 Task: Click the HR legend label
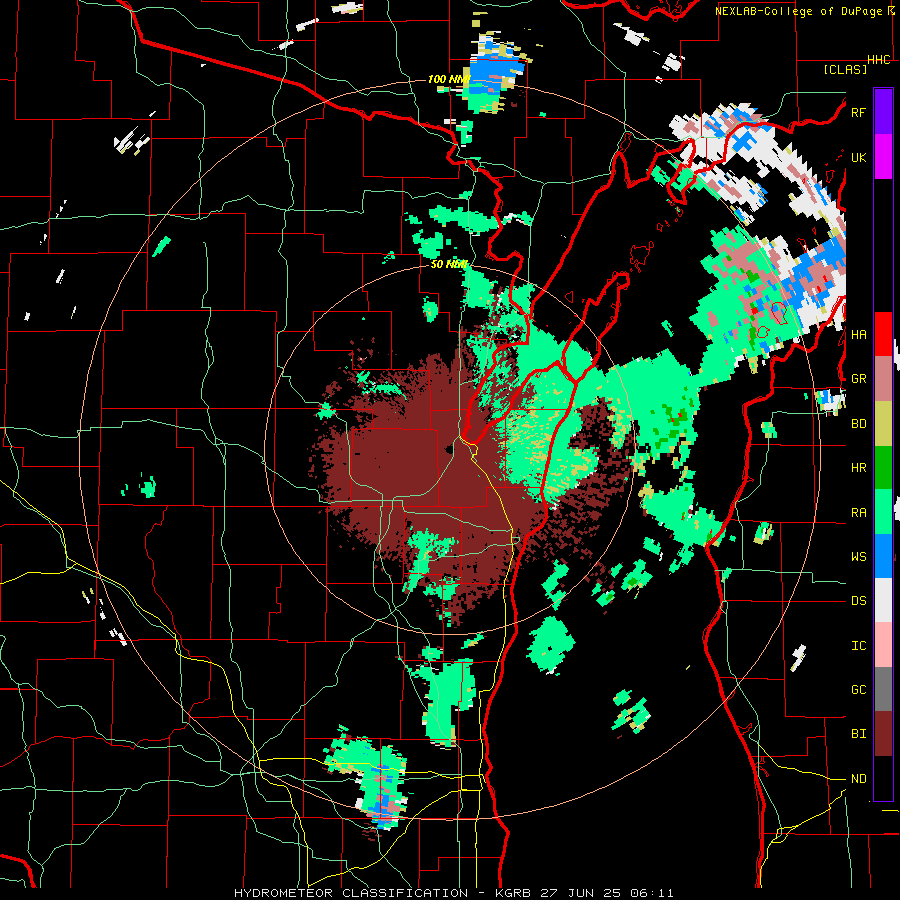tap(858, 468)
